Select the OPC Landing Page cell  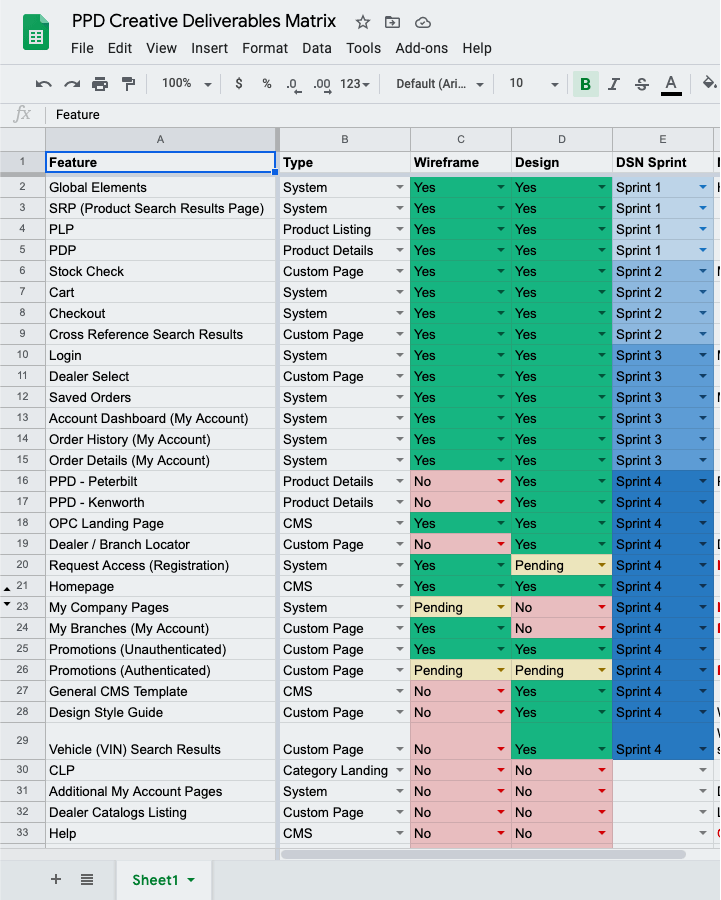click(161, 523)
